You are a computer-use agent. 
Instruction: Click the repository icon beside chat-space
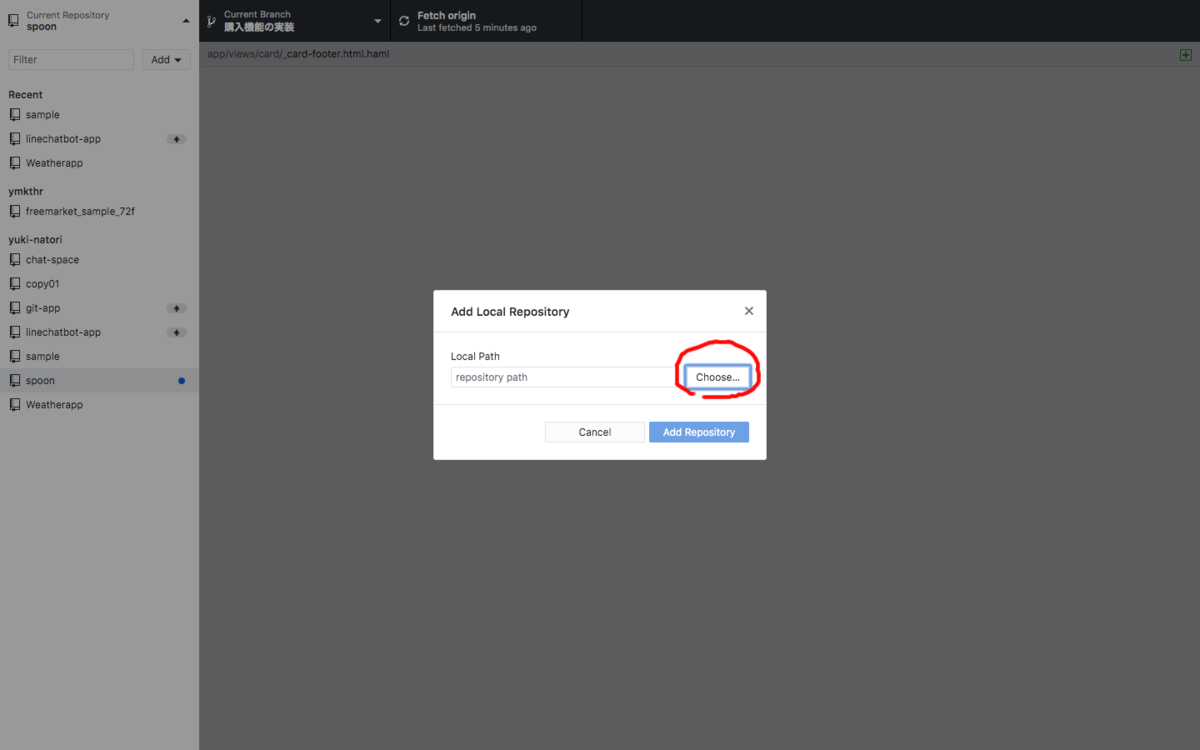click(15, 260)
